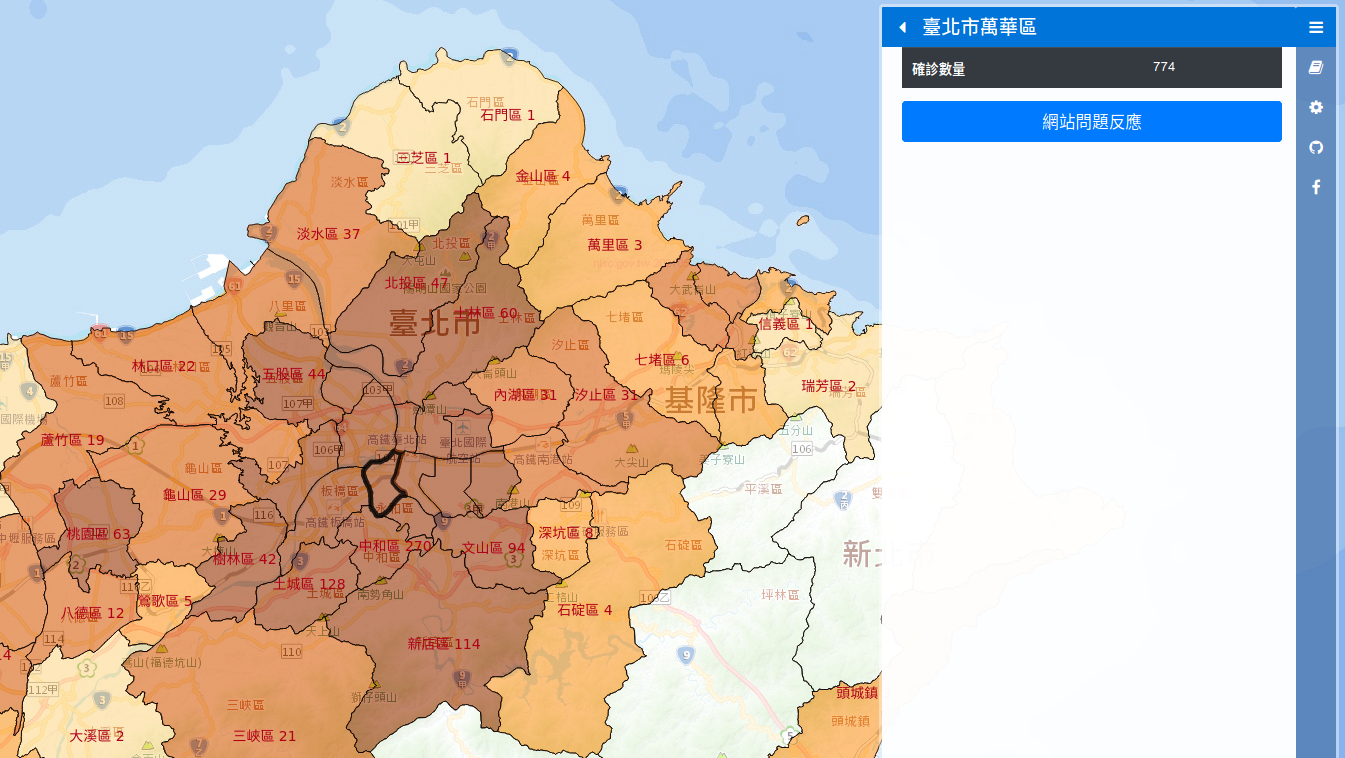Click the 林口區 22 district label
Image resolution: width=1345 pixels, height=758 pixels.
(164, 367)
